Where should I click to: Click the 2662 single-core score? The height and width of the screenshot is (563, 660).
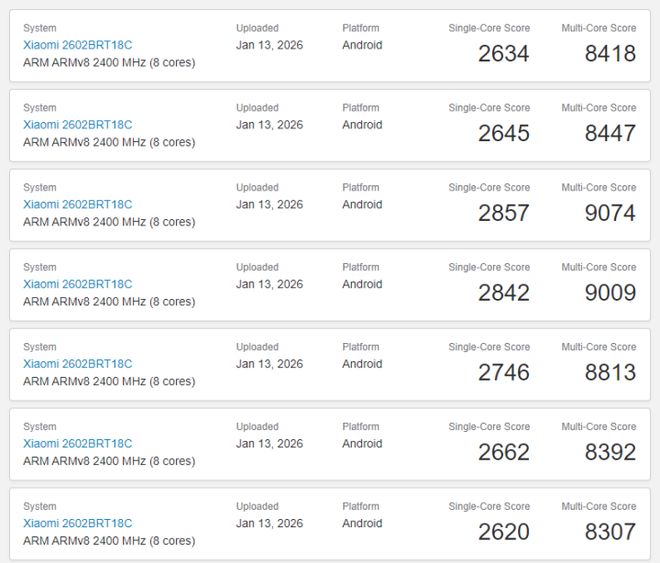(x=503, y=452)
